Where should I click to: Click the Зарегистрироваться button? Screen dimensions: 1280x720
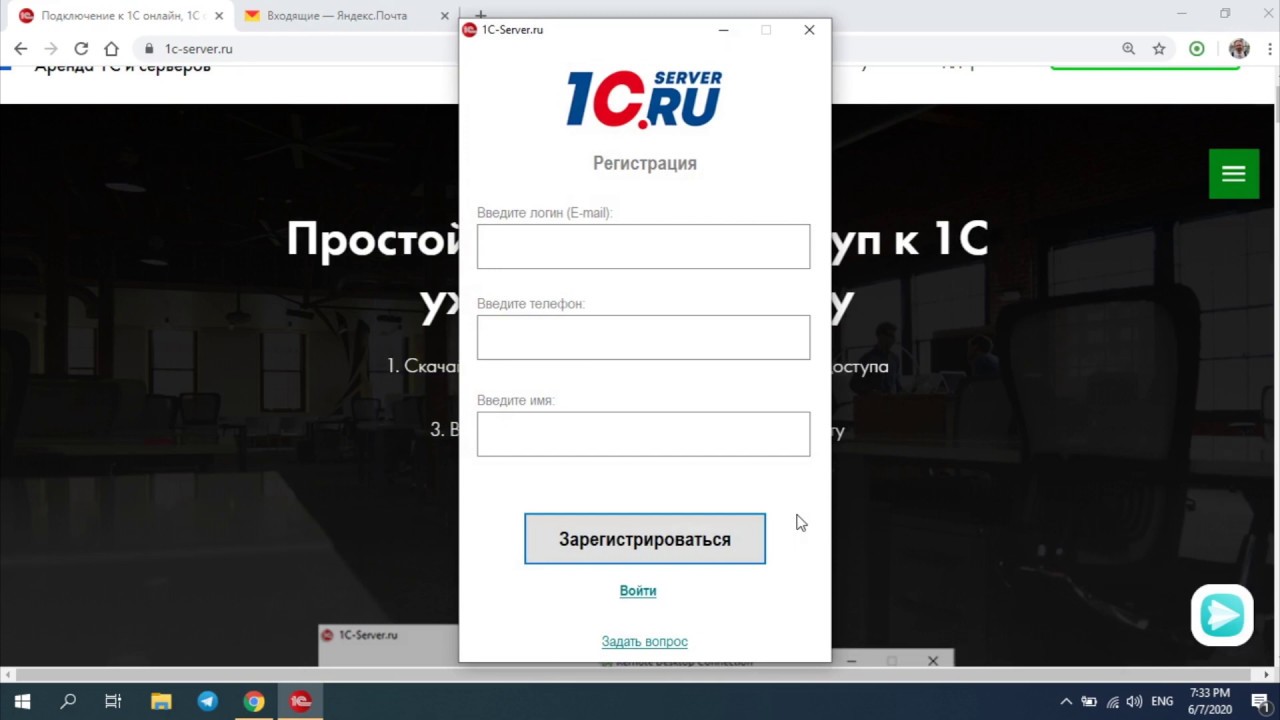point(645,539)
